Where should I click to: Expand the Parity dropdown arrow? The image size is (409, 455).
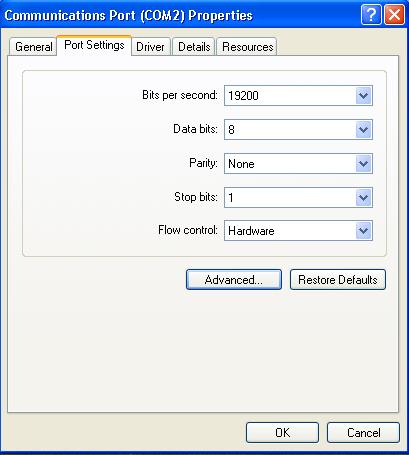tap(363, 164)
